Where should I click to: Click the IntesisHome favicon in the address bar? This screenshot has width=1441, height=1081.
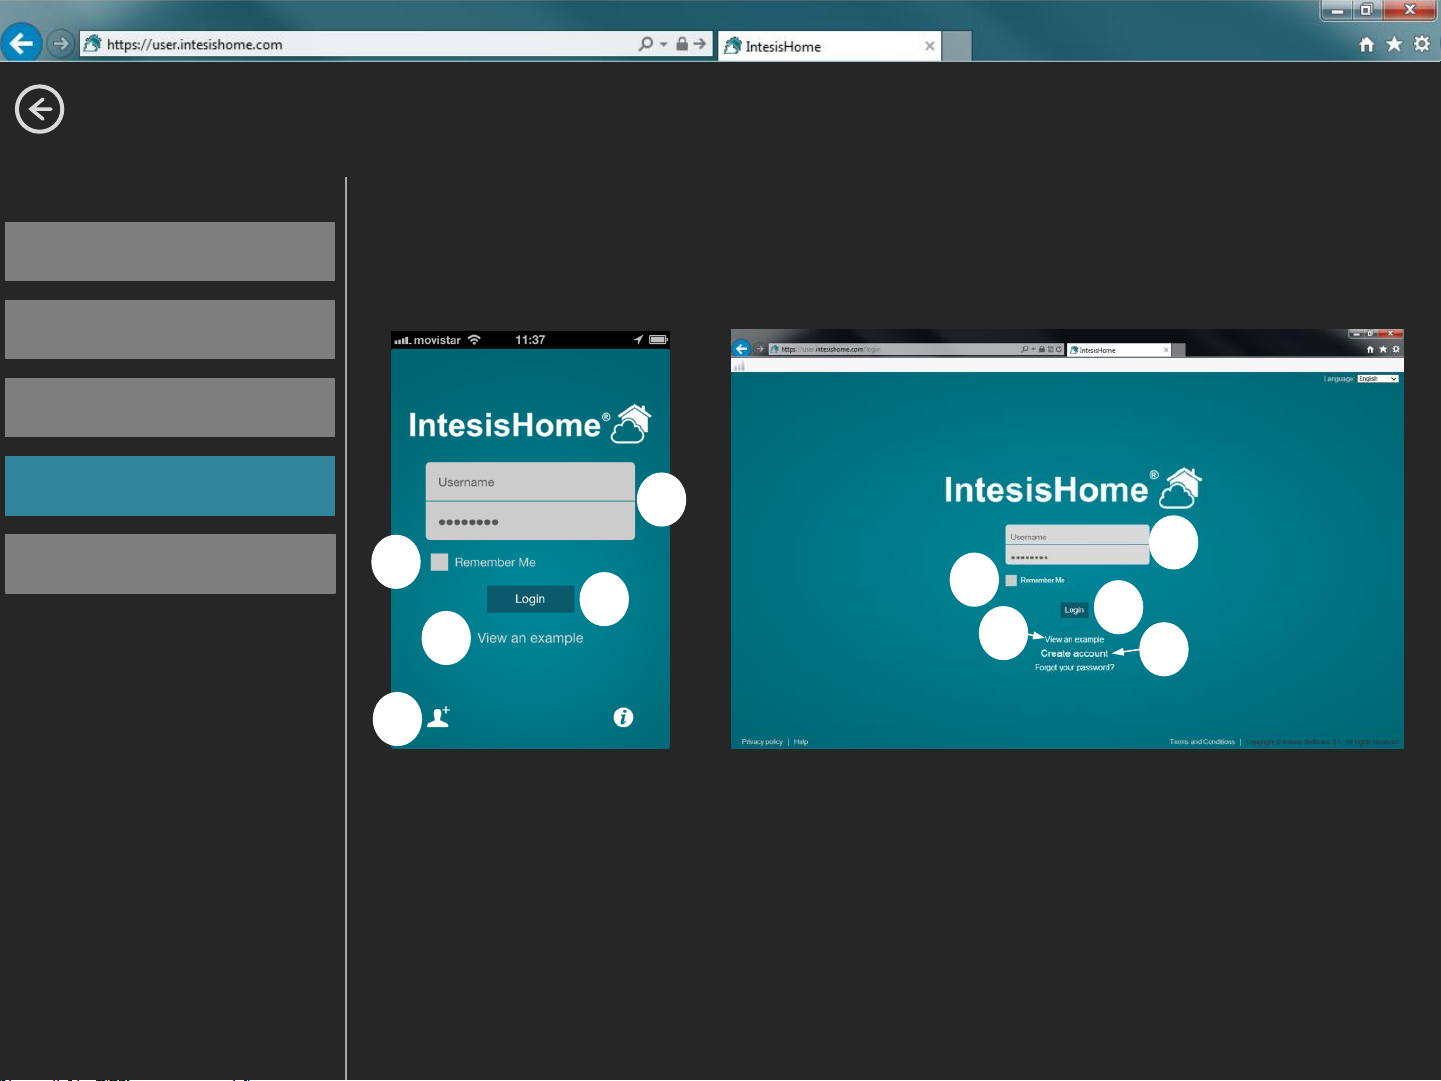(92, 44)
